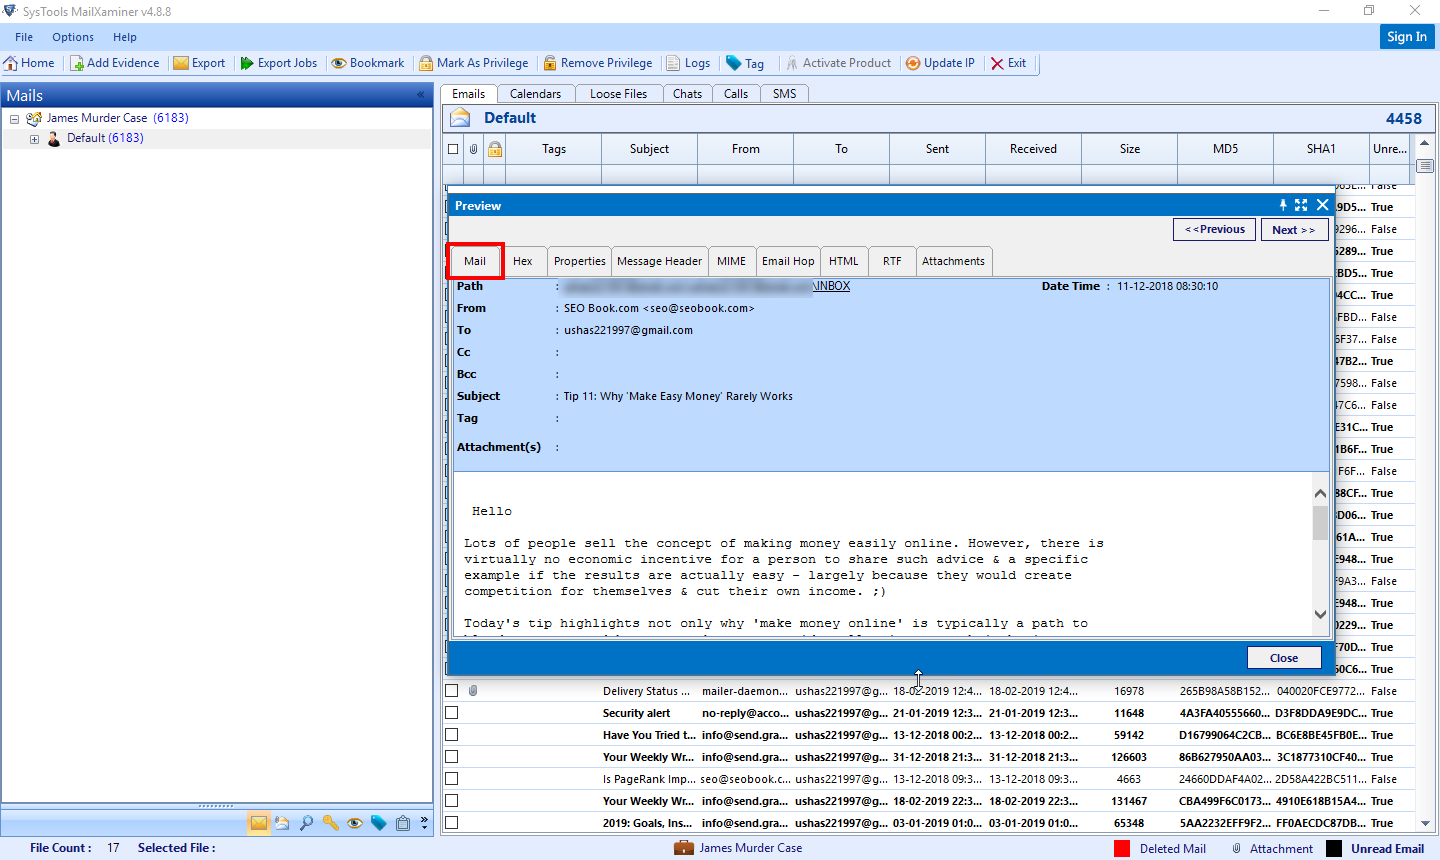Tick the checkbox beside the Security alert email
The width and height of the screenshot is (1440, 860).
[451, 712]
